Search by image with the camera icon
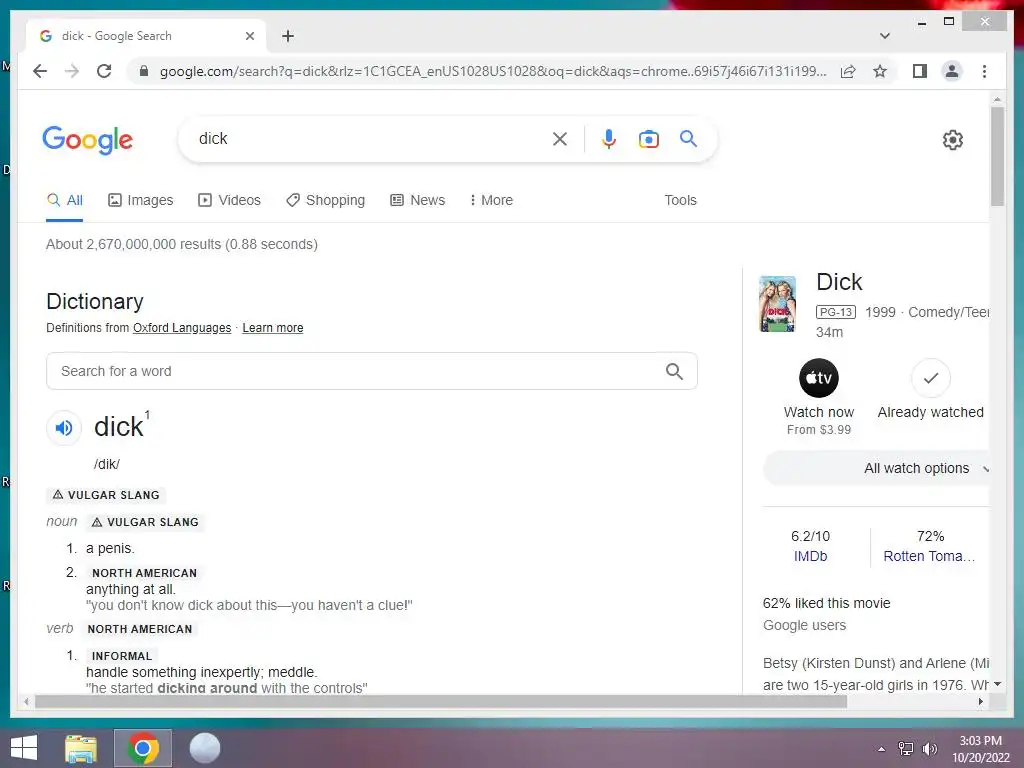 (x=648, y=139)
